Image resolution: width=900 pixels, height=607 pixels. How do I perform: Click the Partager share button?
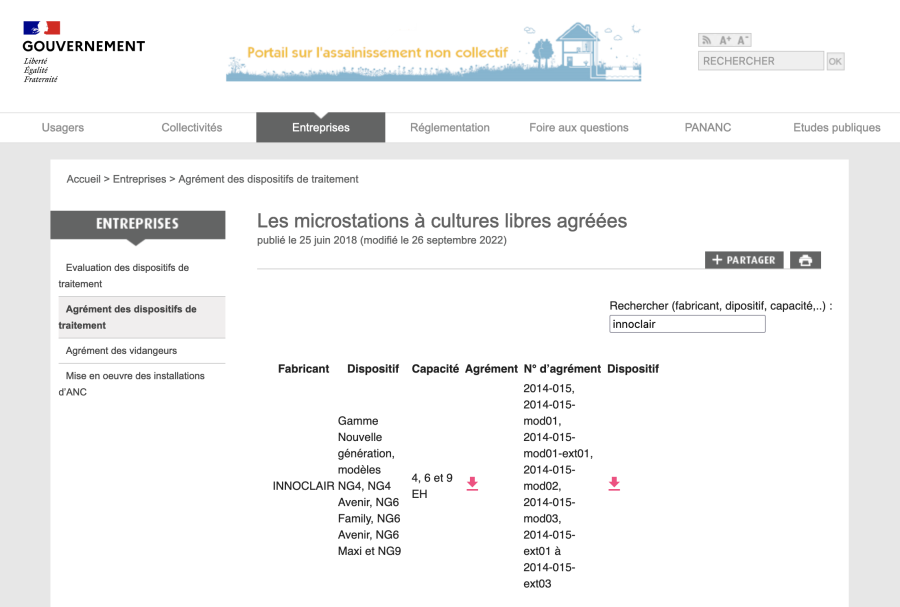[x=744, y=260]
